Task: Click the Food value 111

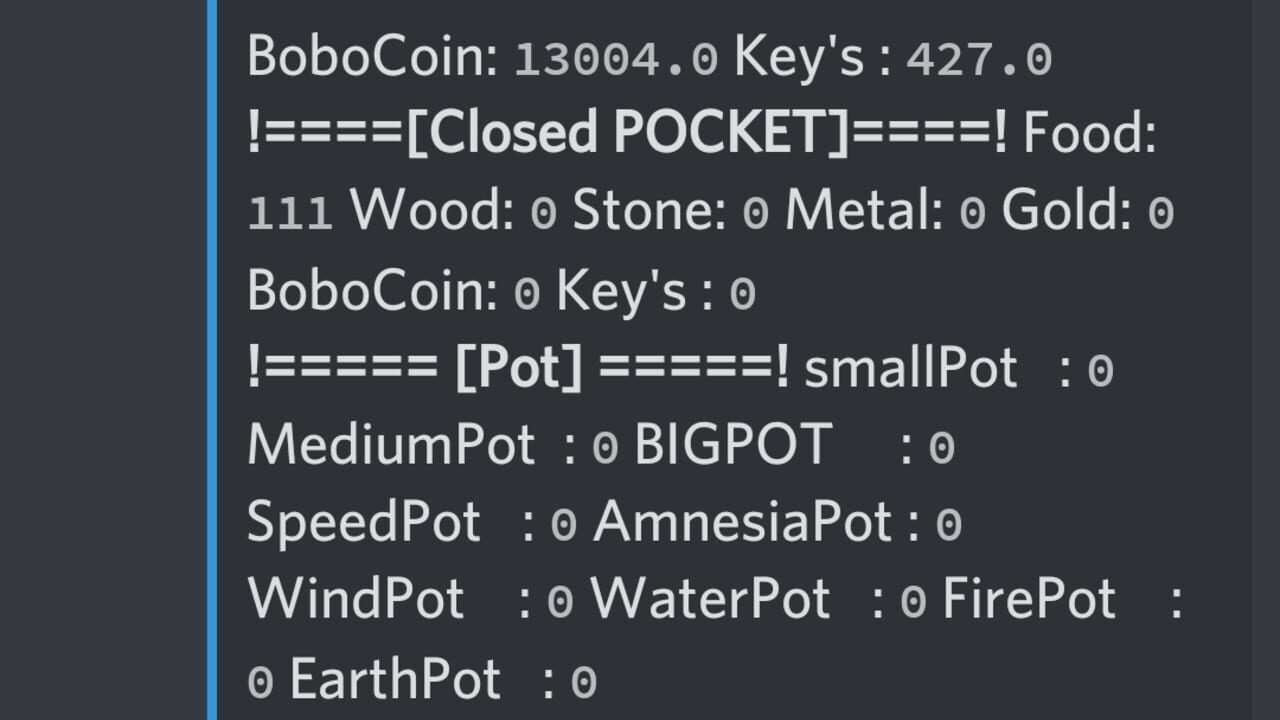Action: coord(290,214)
